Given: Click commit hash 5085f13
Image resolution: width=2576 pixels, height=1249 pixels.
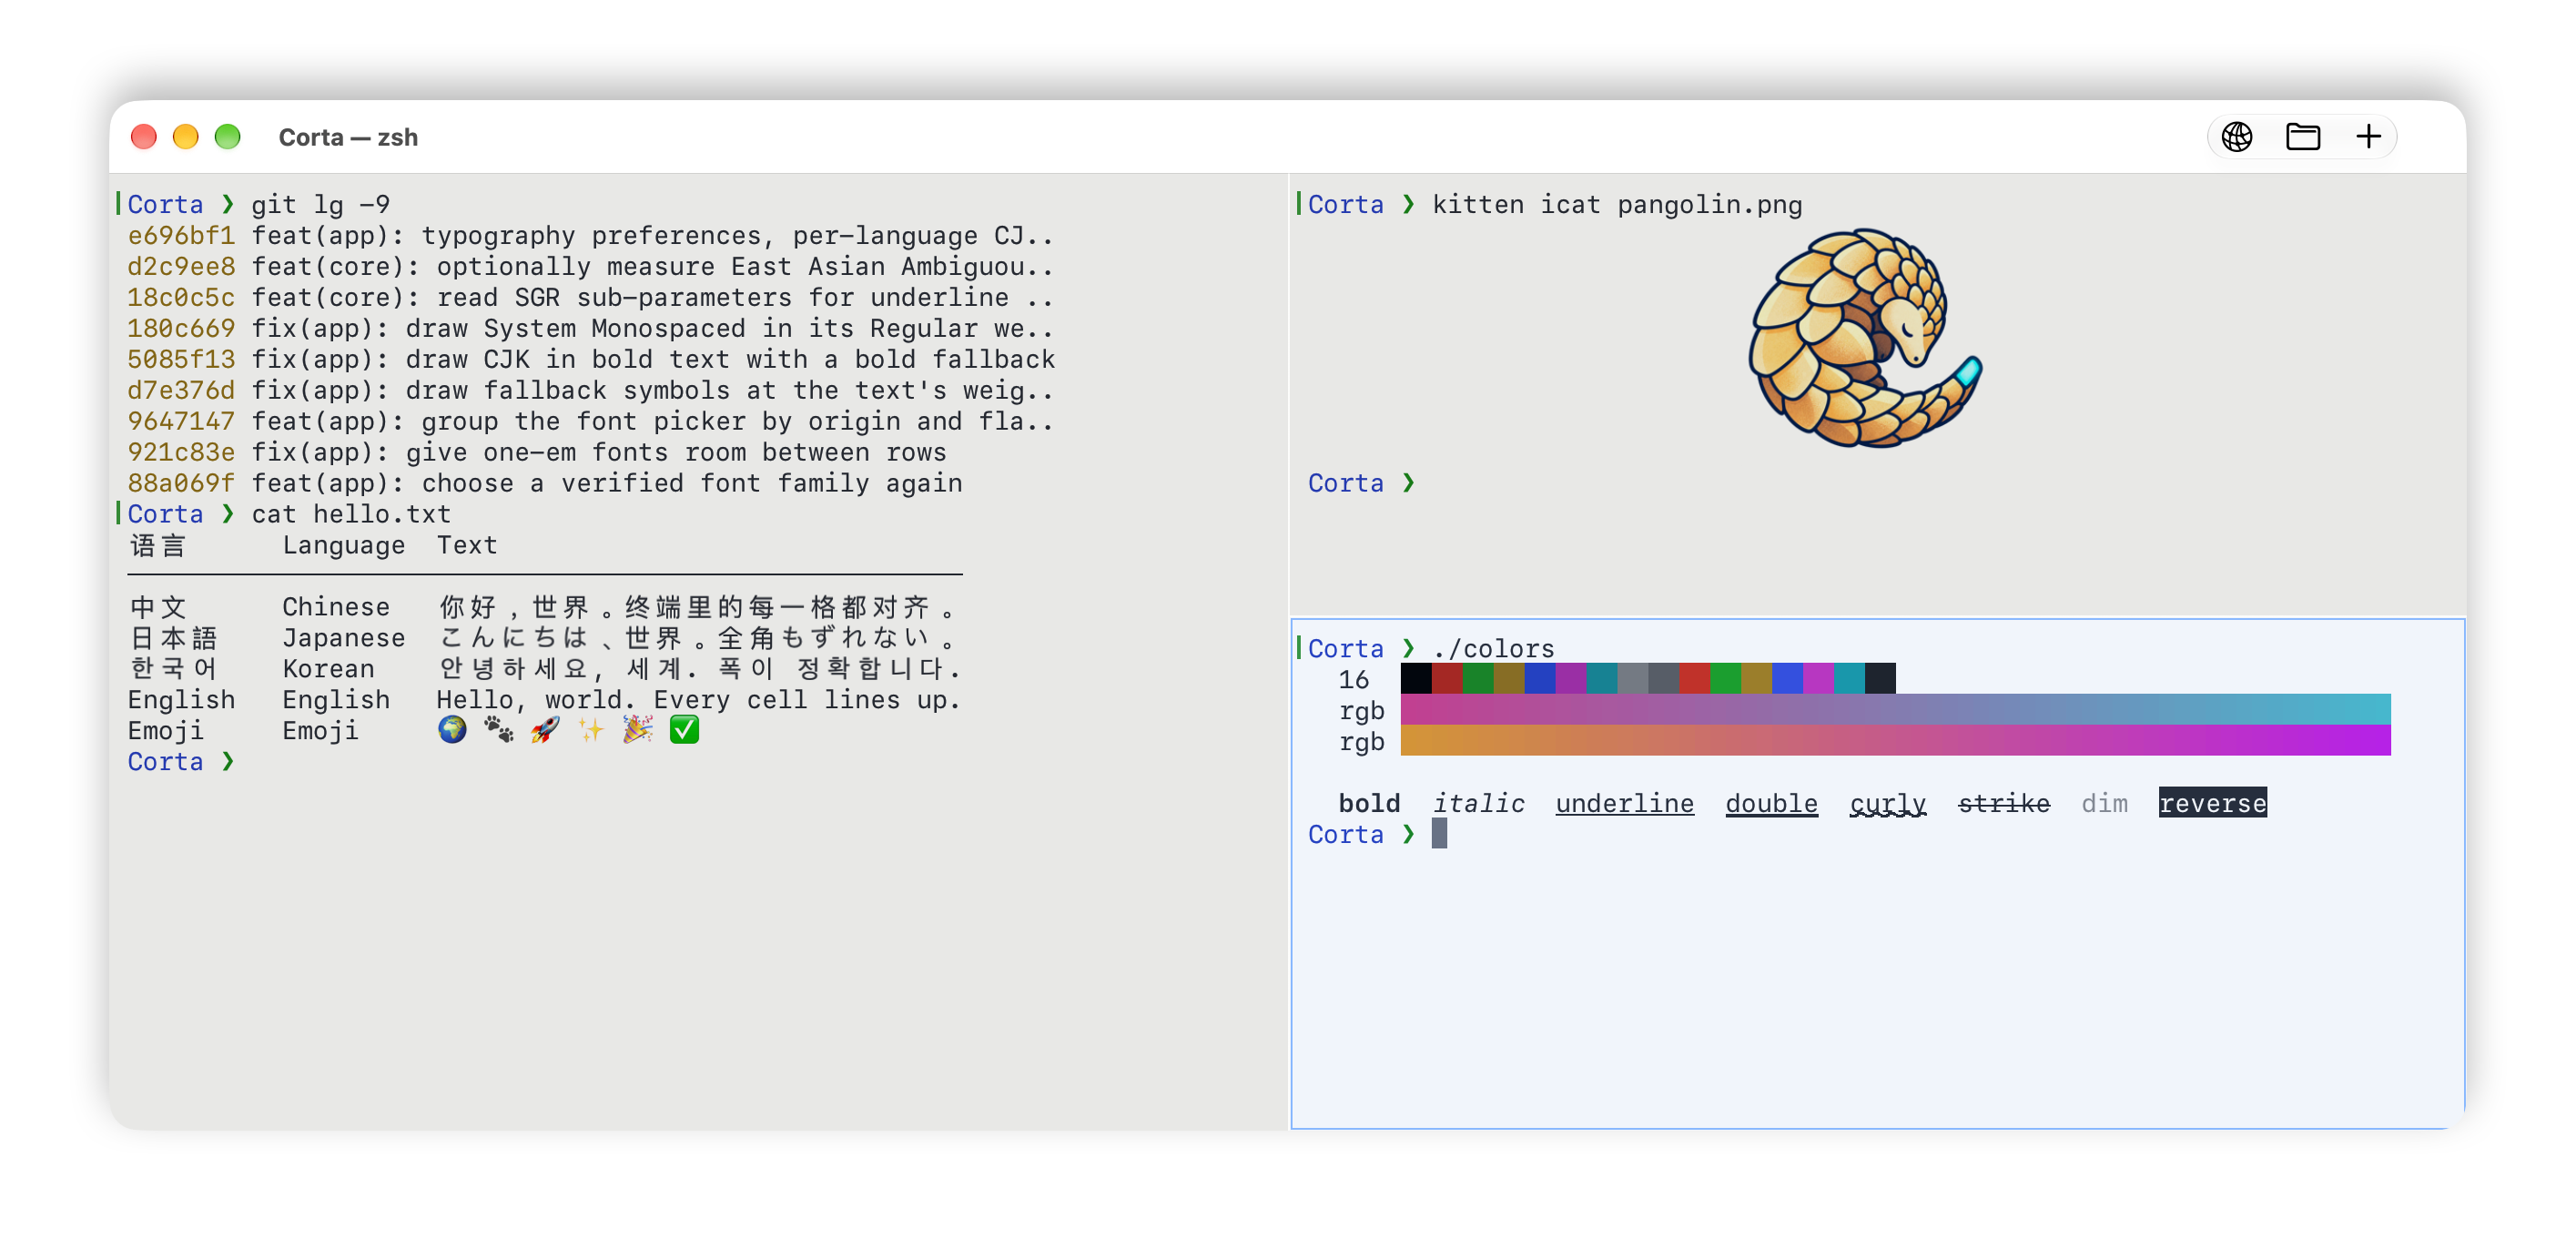Looking at the screenshot, I should (181, 359).
